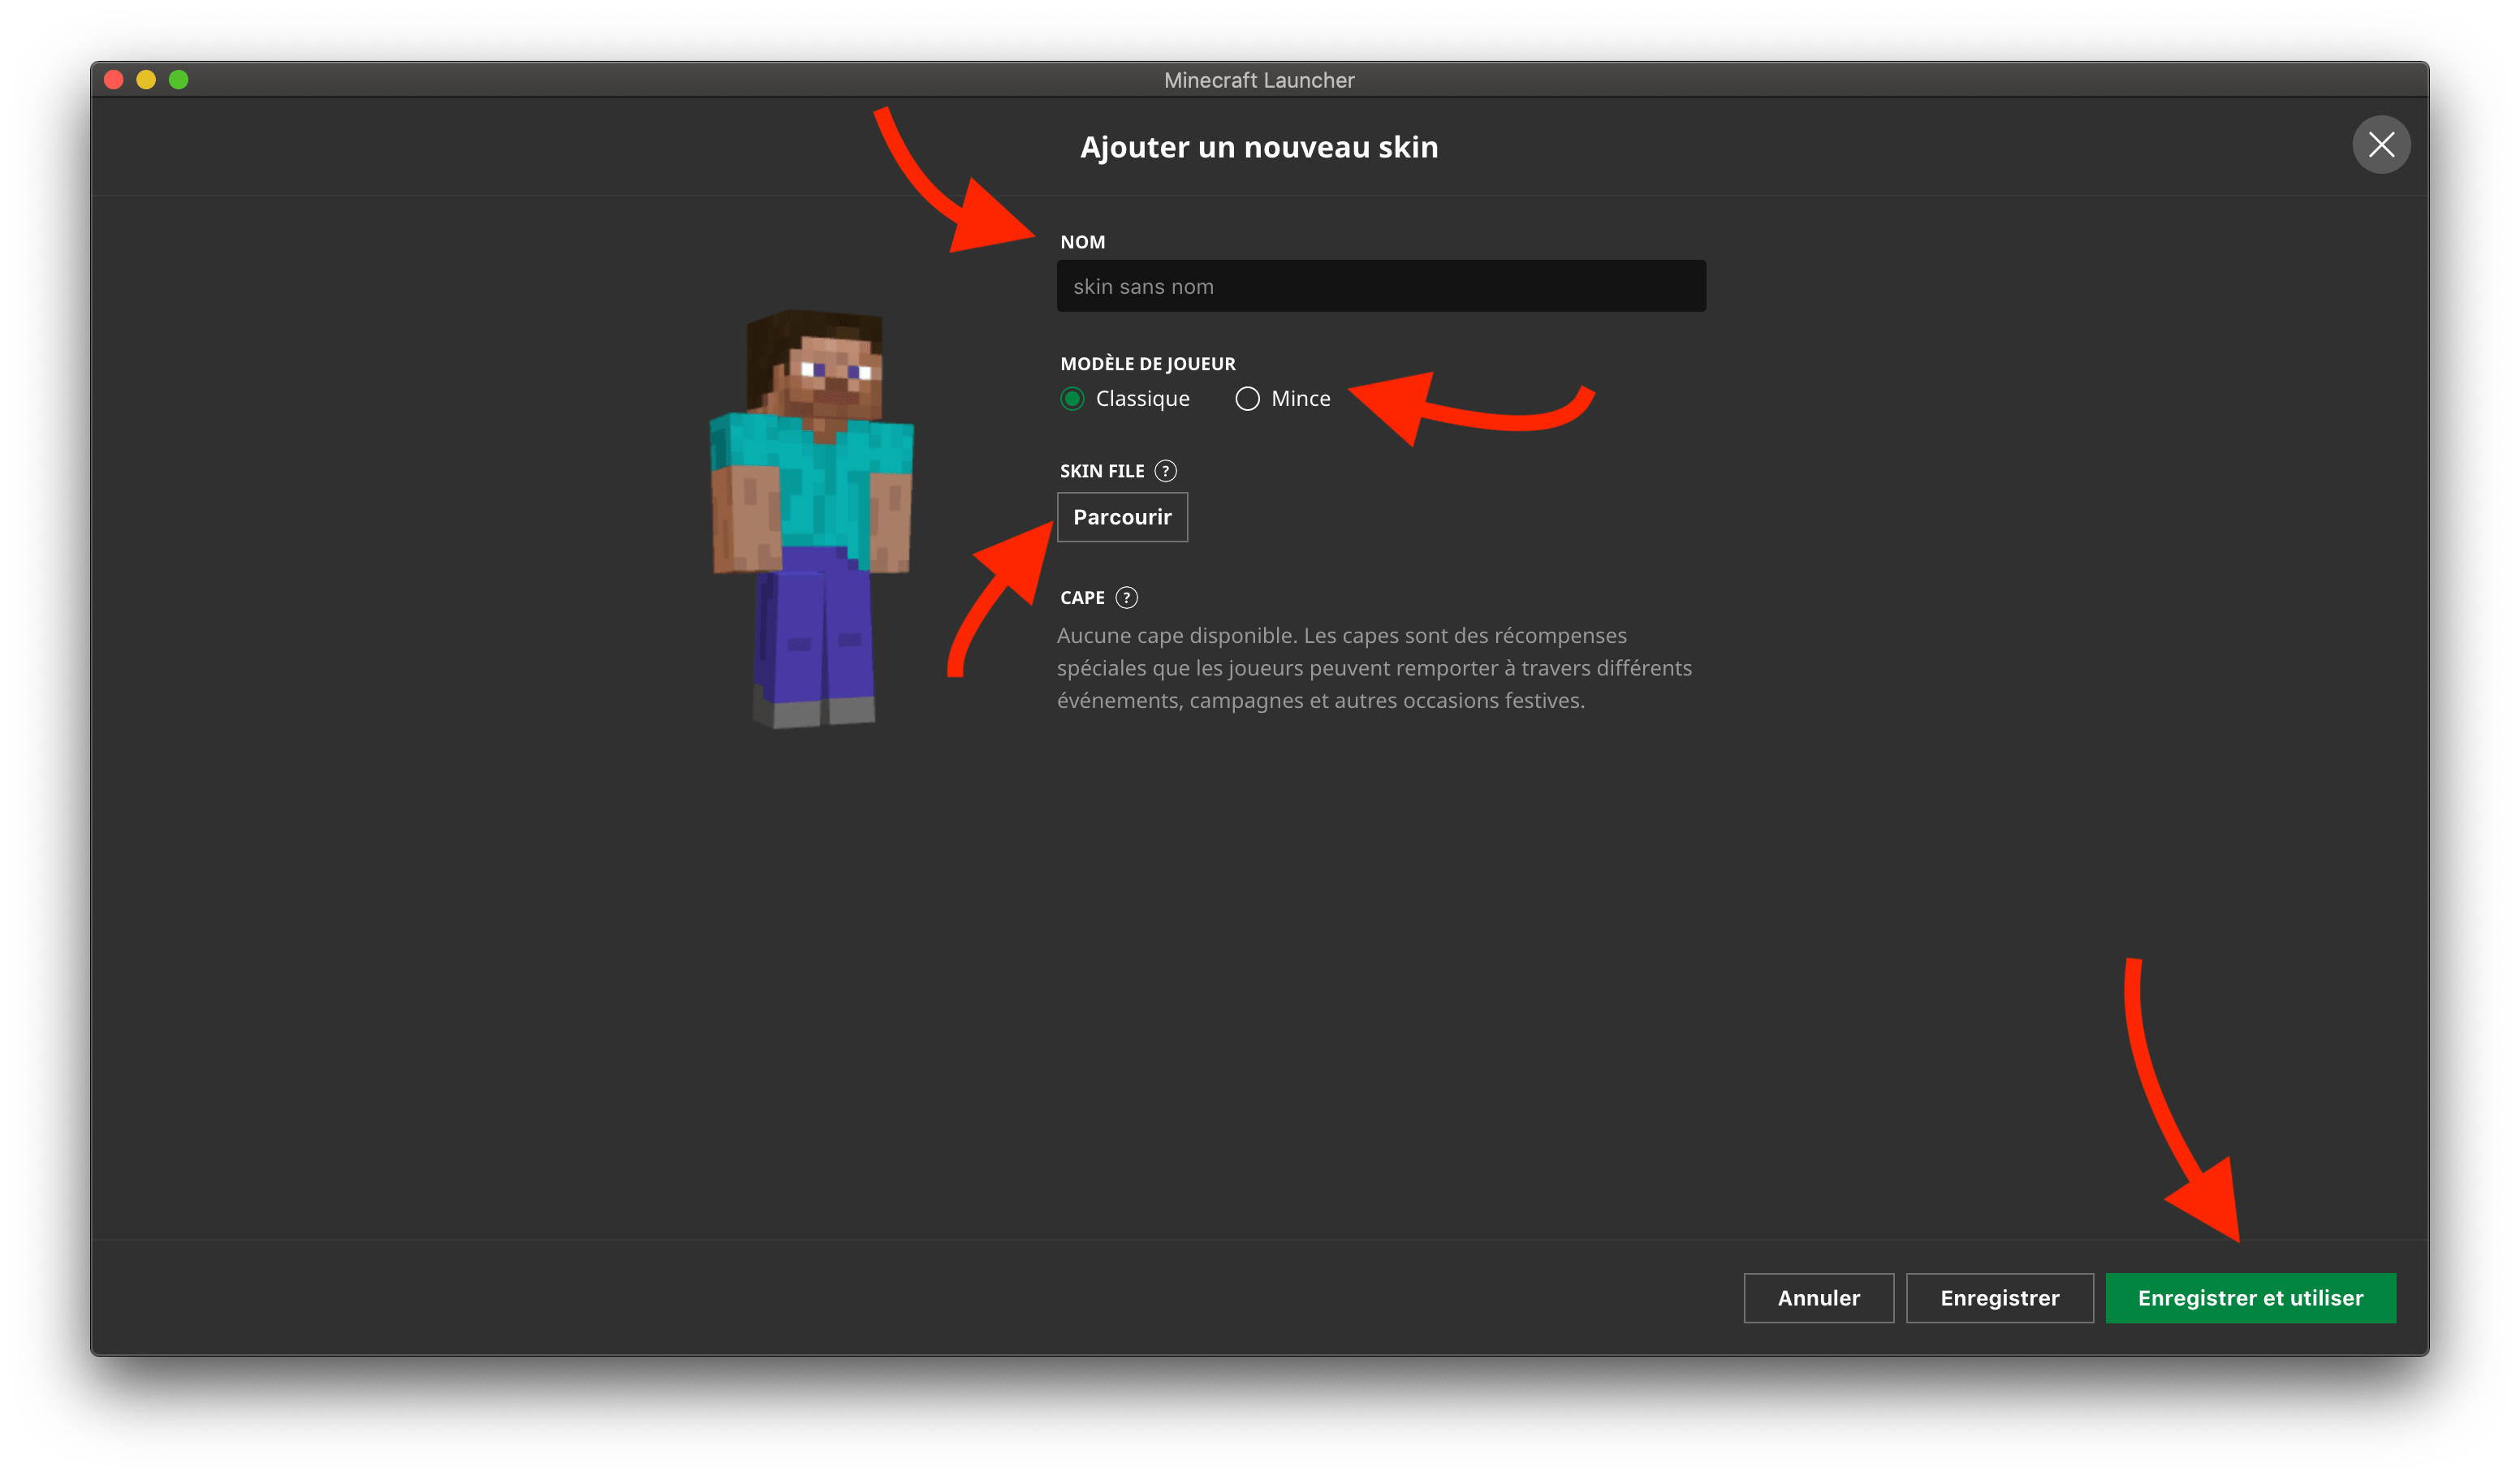Maximize window with green button
The width and height of the screenshot is (2520, 1476).
pyautogui.click(x=179, y=80)
